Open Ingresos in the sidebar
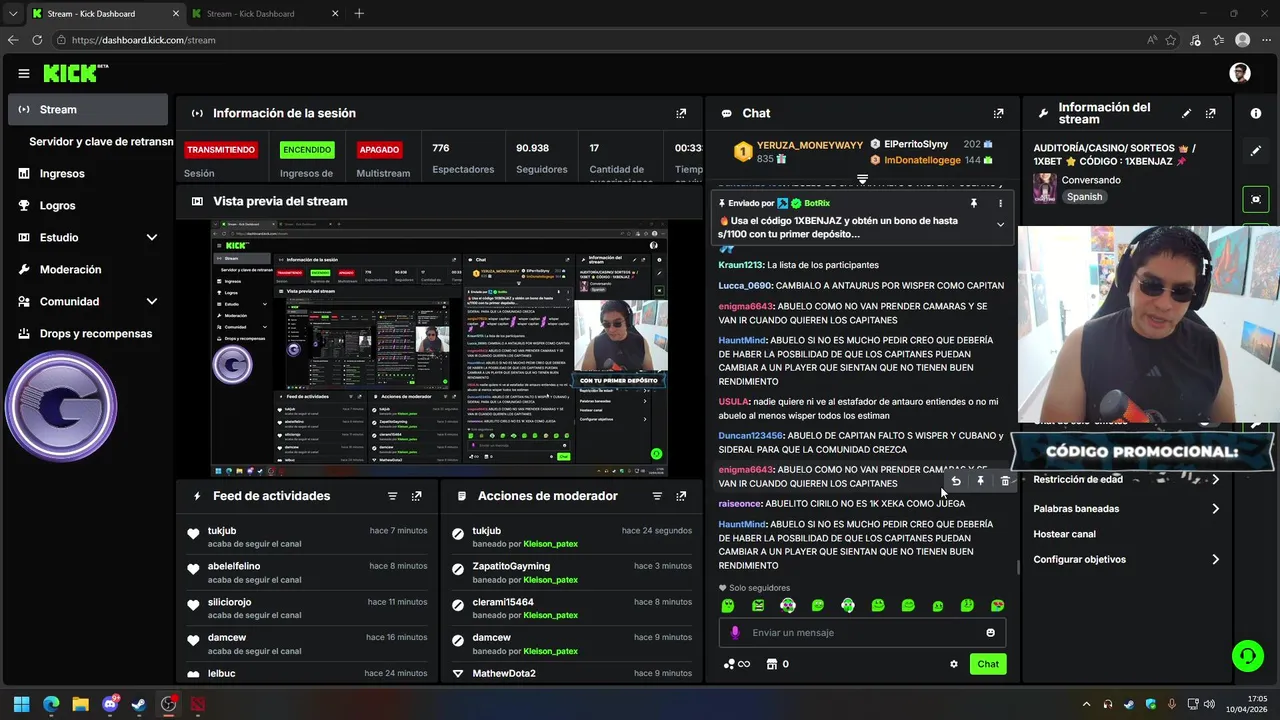Image resolution: width=1280 pixels, height=720 pixels. tap(87, 173)
